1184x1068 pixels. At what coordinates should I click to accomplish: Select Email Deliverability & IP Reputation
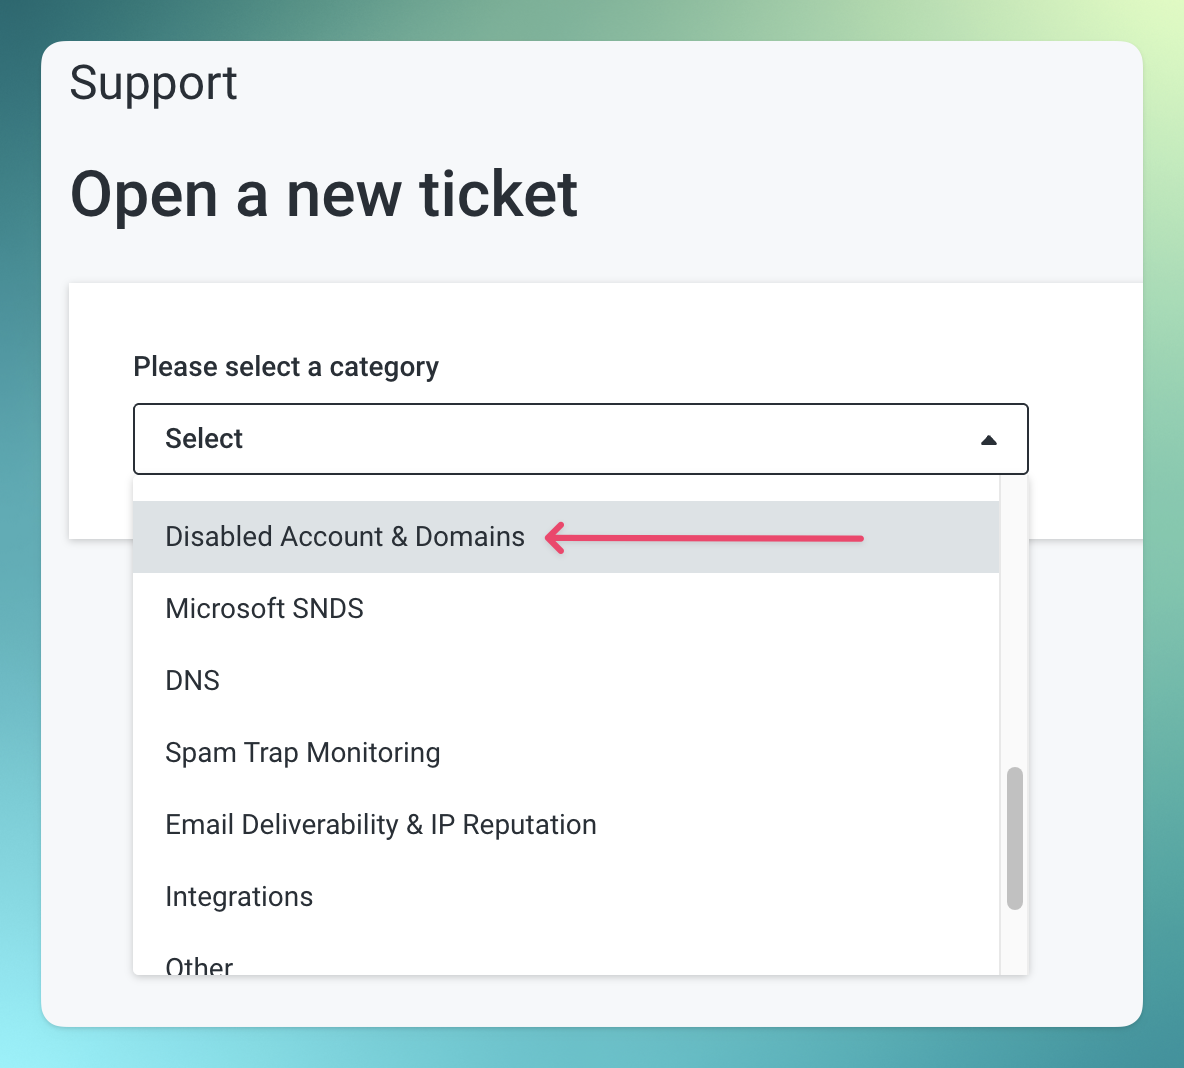380,825
